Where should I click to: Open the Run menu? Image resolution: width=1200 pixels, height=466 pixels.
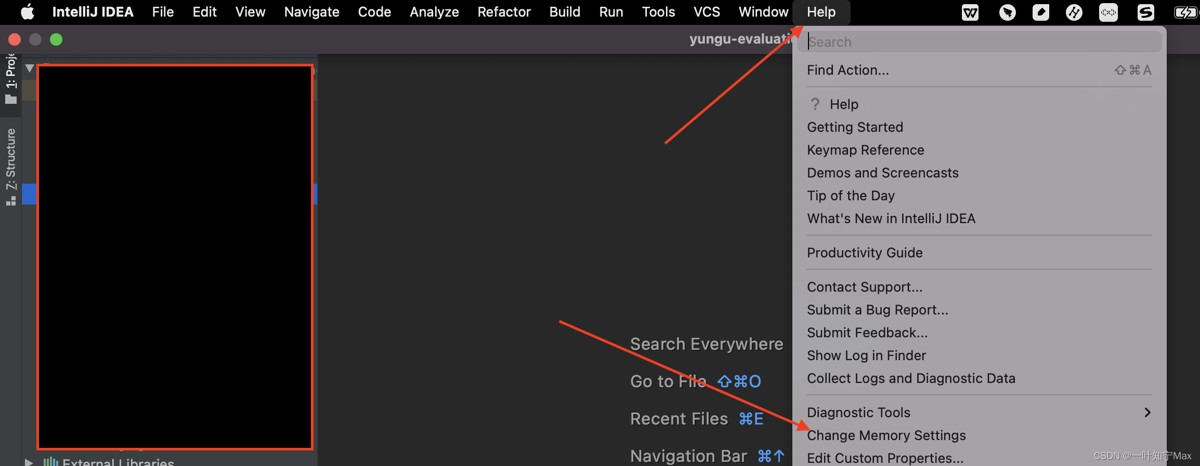(x=611, y=12)
